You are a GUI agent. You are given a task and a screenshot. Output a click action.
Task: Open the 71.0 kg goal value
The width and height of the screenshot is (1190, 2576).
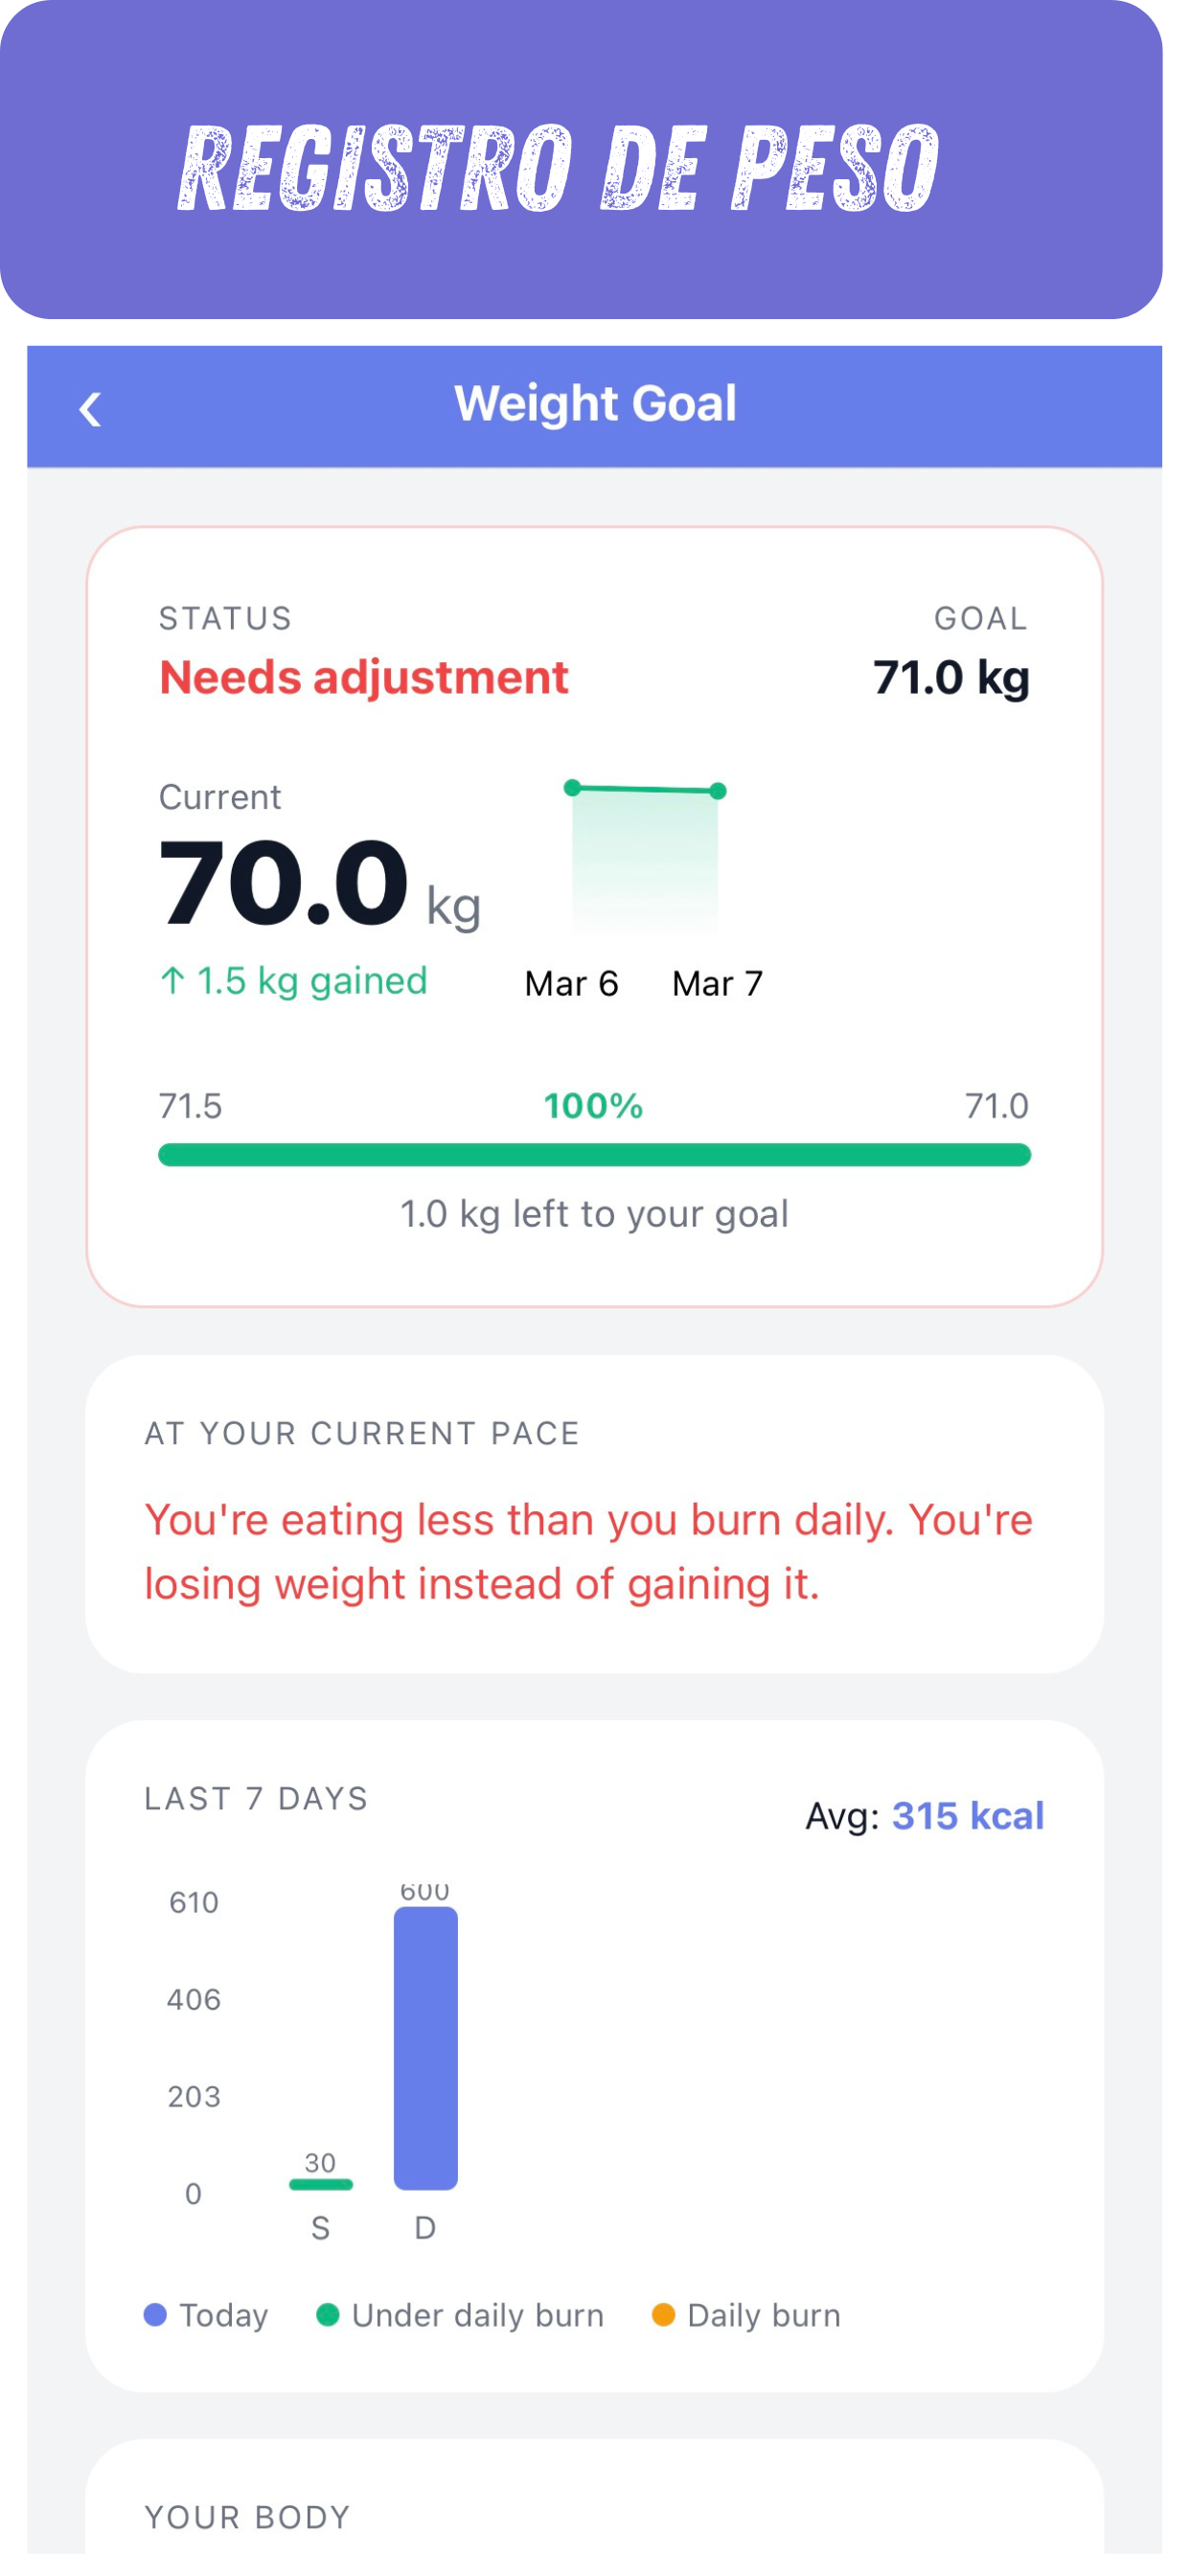[x=950, y=677]
